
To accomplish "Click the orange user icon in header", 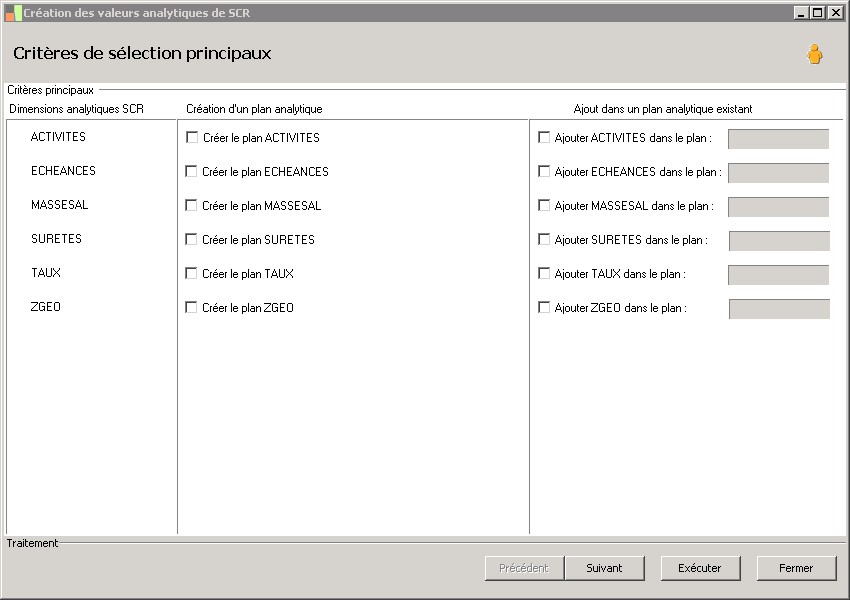I will [x=815, y=55].
